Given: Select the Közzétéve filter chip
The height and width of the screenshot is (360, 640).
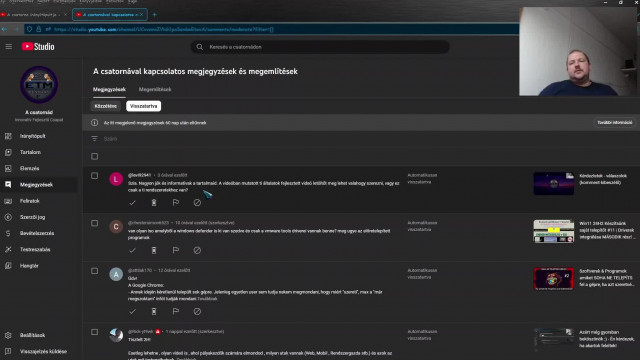Looking at the screenshot, I should [x=106, y=106].
